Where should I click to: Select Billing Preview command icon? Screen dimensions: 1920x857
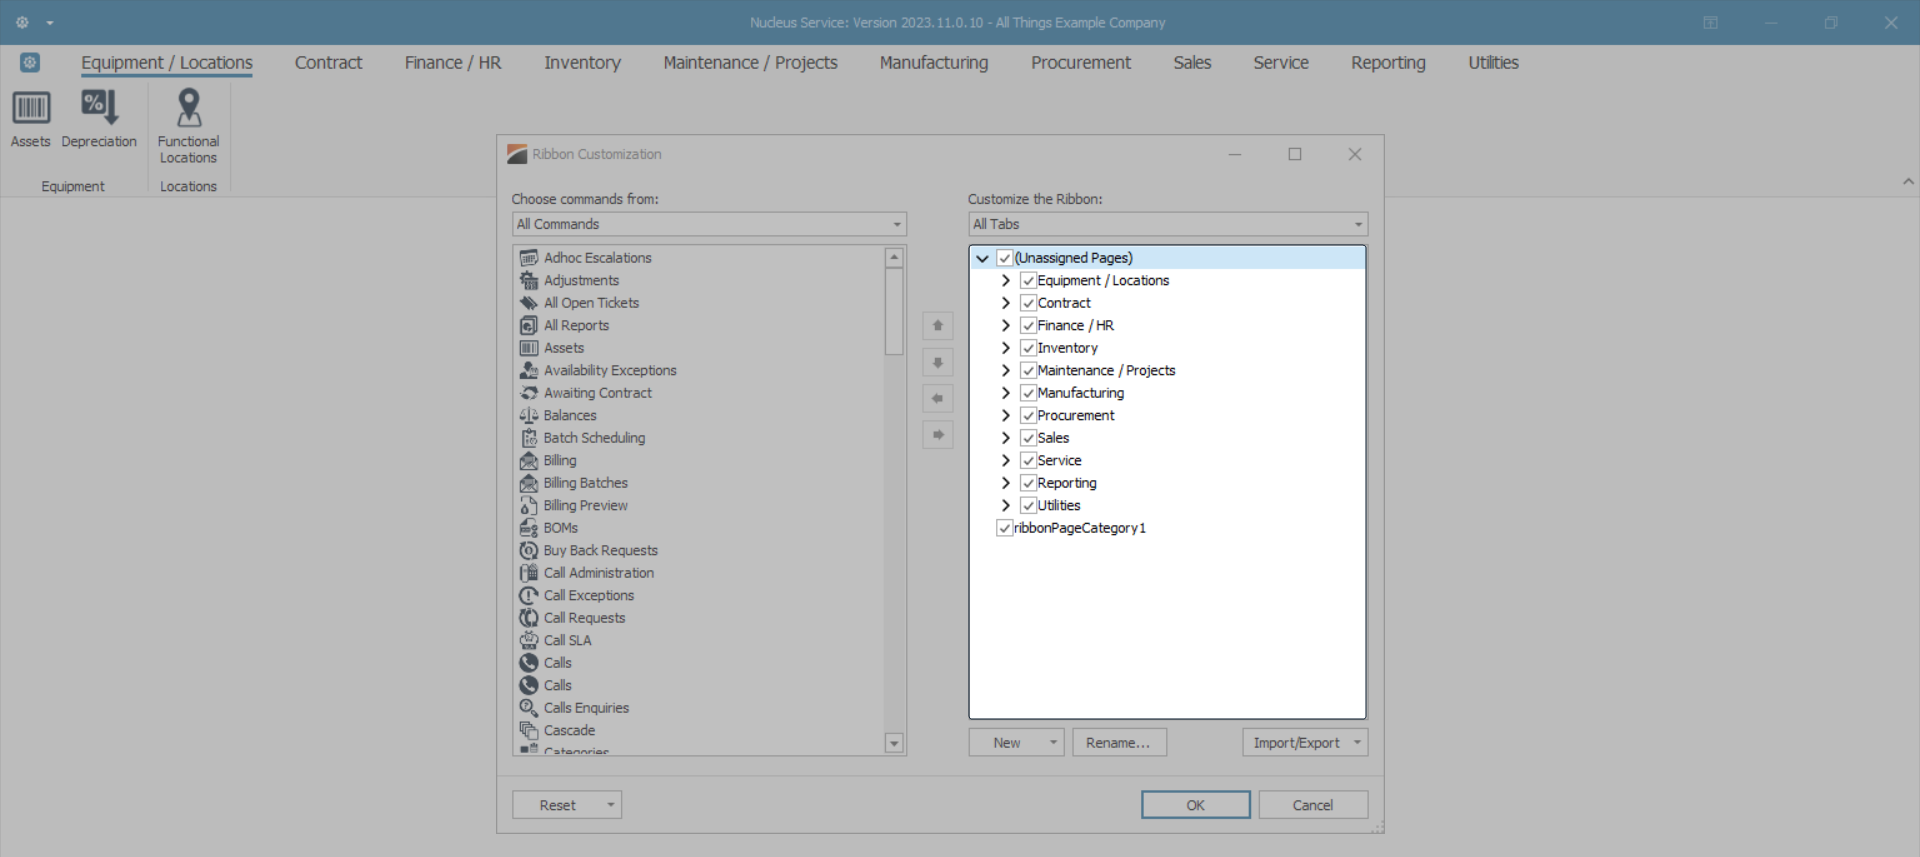click(x=529, y=506)
